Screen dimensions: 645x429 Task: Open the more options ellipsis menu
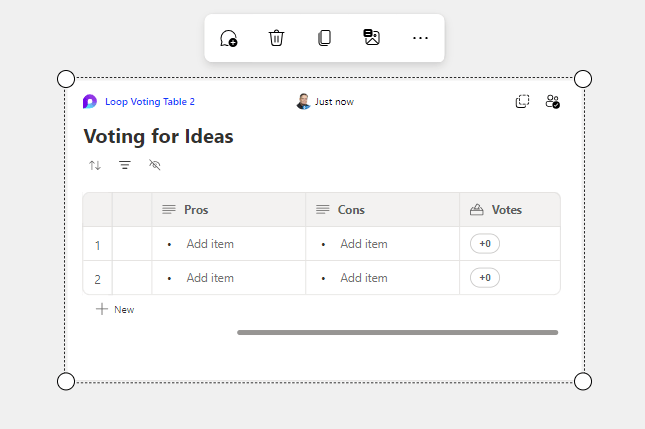click(420, 38)
